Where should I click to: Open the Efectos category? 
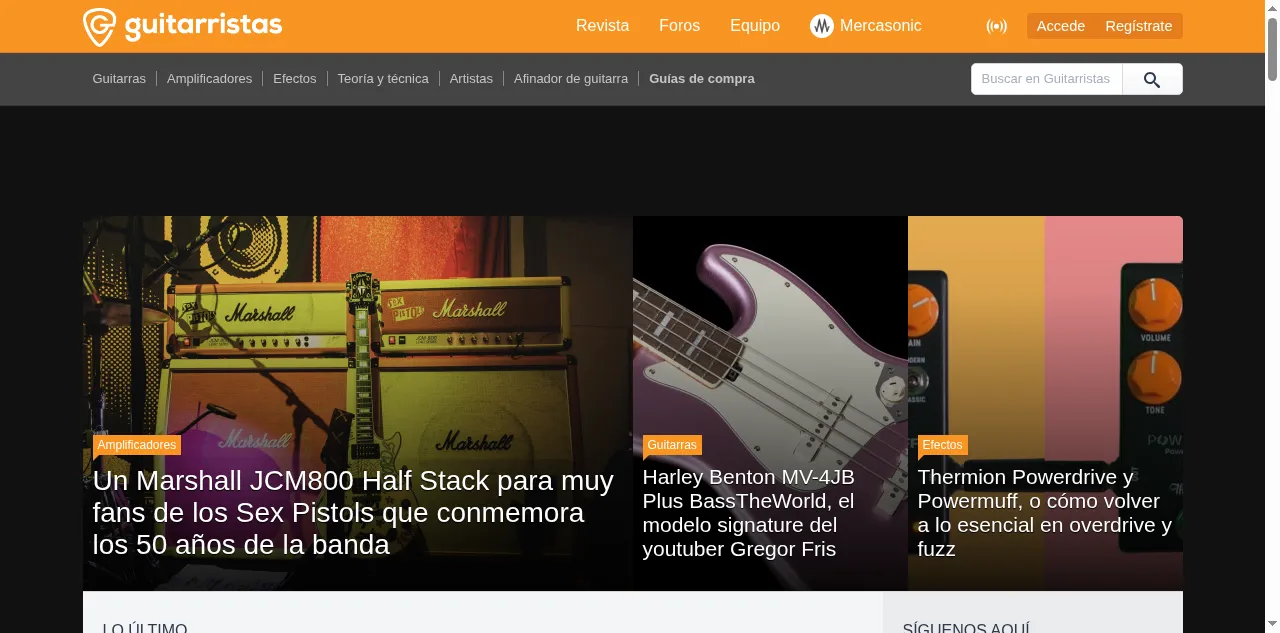294,78
